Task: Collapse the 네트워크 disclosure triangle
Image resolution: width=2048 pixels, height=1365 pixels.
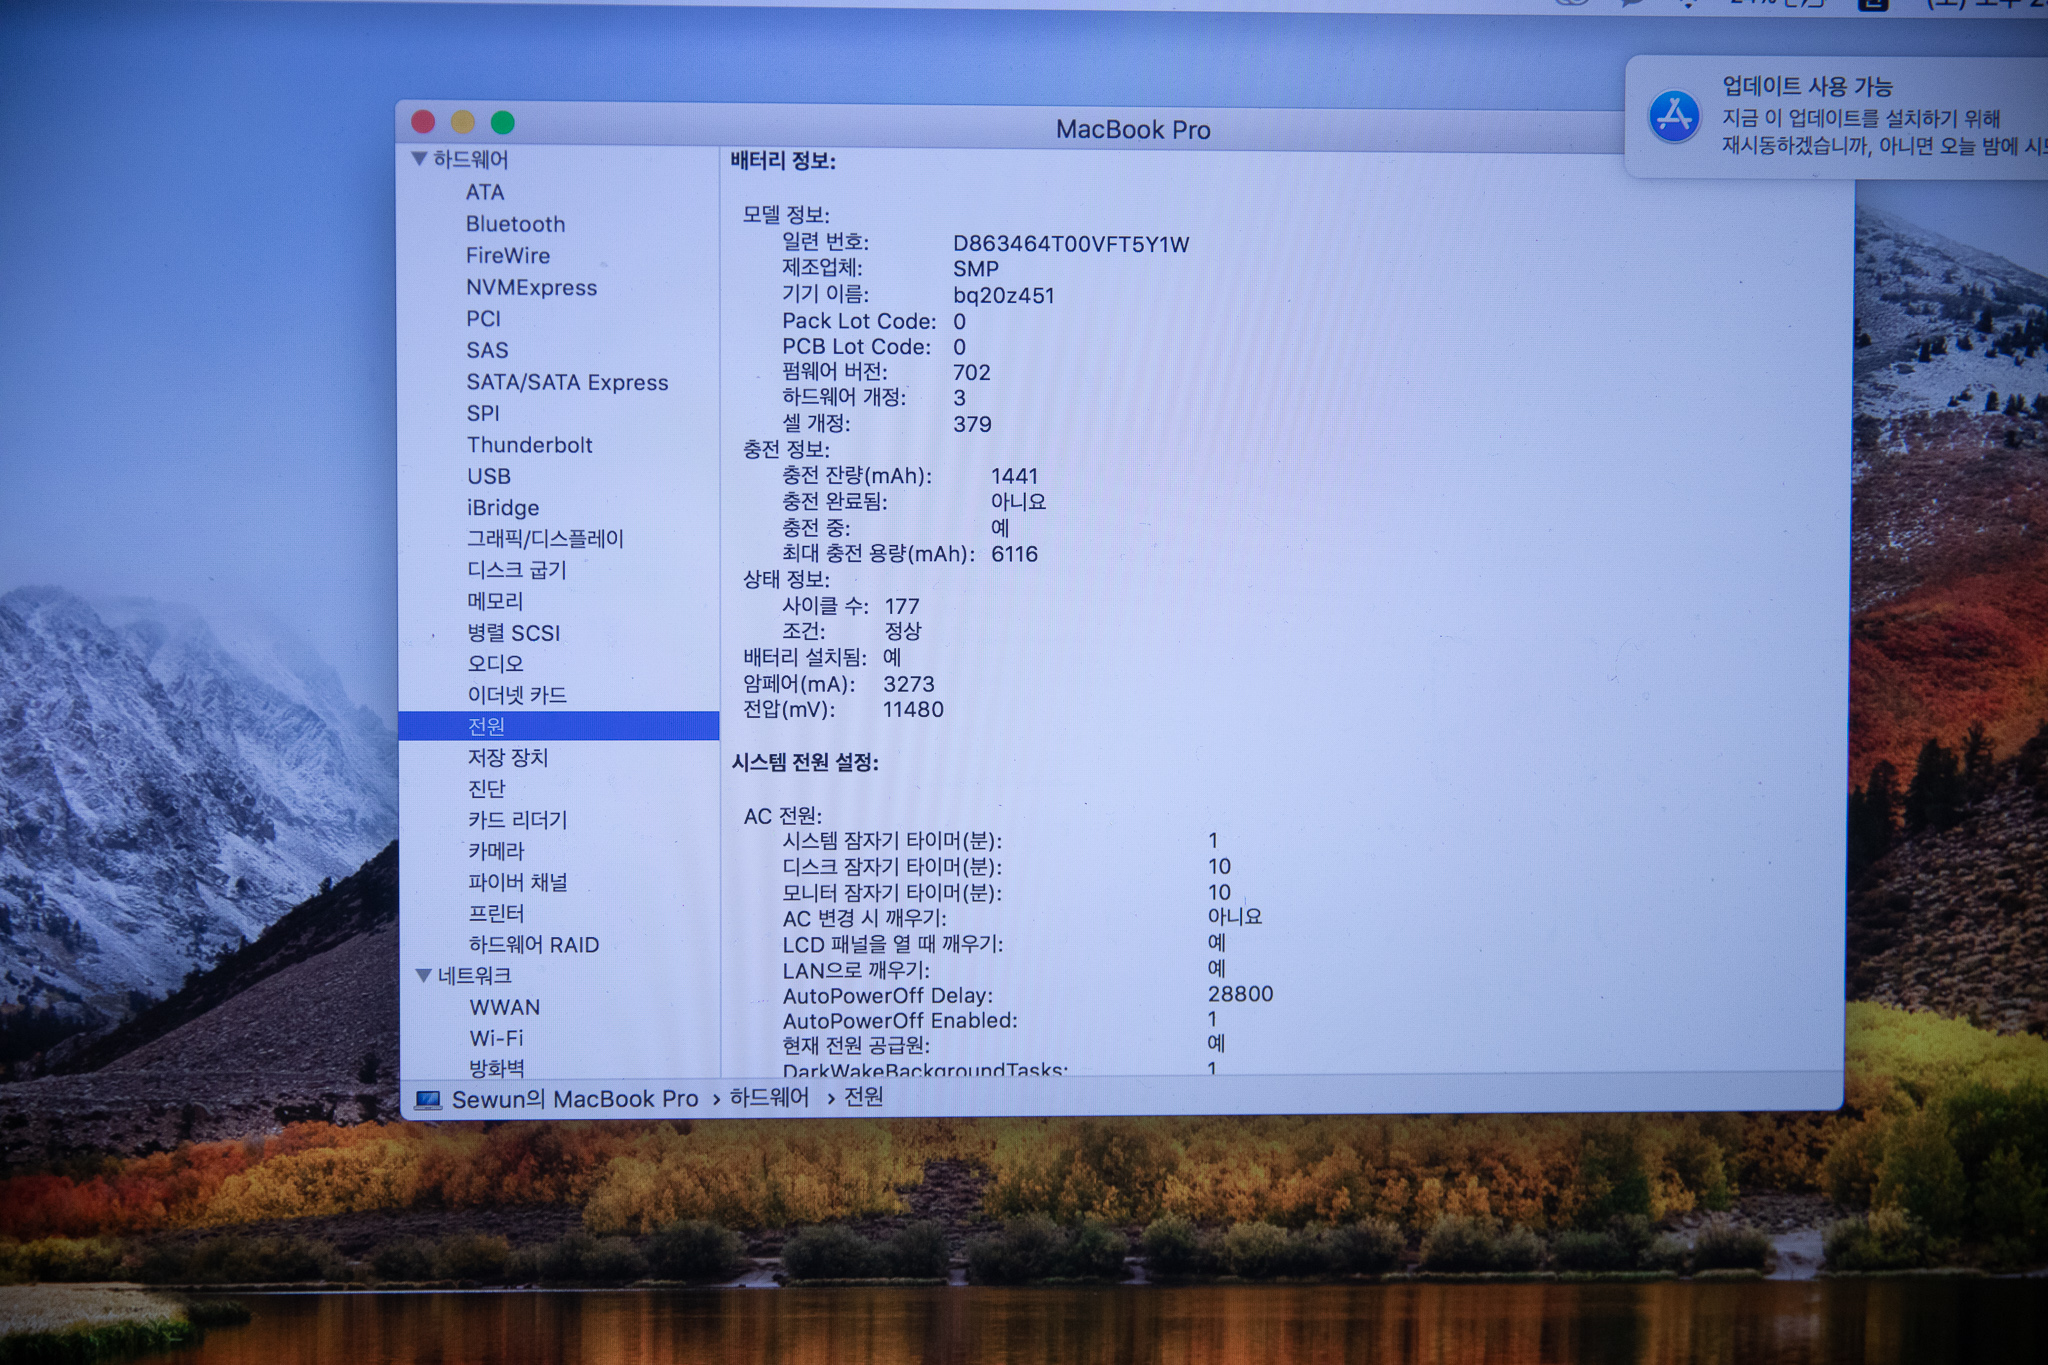Action: point(423,975)
